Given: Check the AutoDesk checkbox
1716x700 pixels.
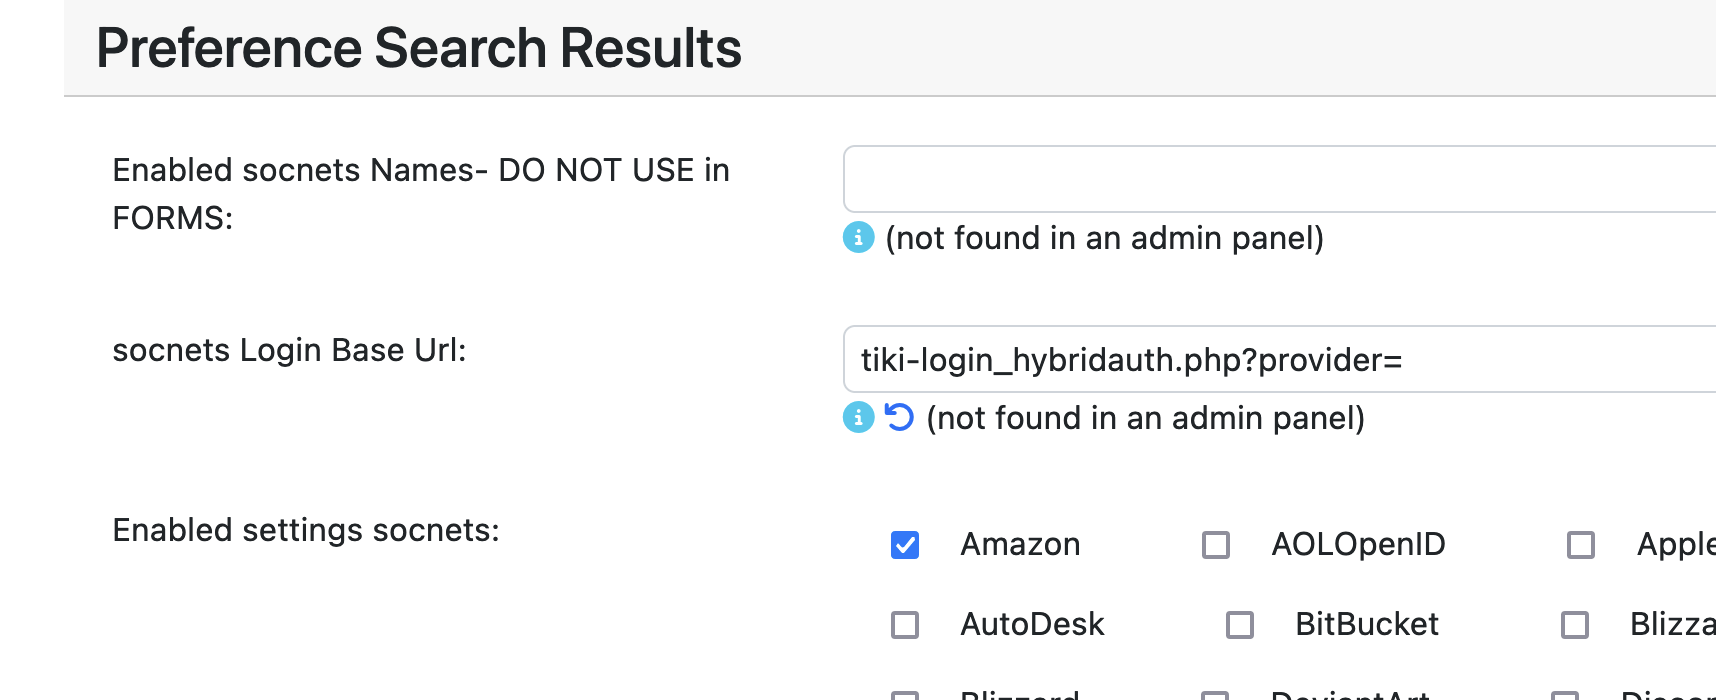Looking at the screenshot, I should 905,625.
